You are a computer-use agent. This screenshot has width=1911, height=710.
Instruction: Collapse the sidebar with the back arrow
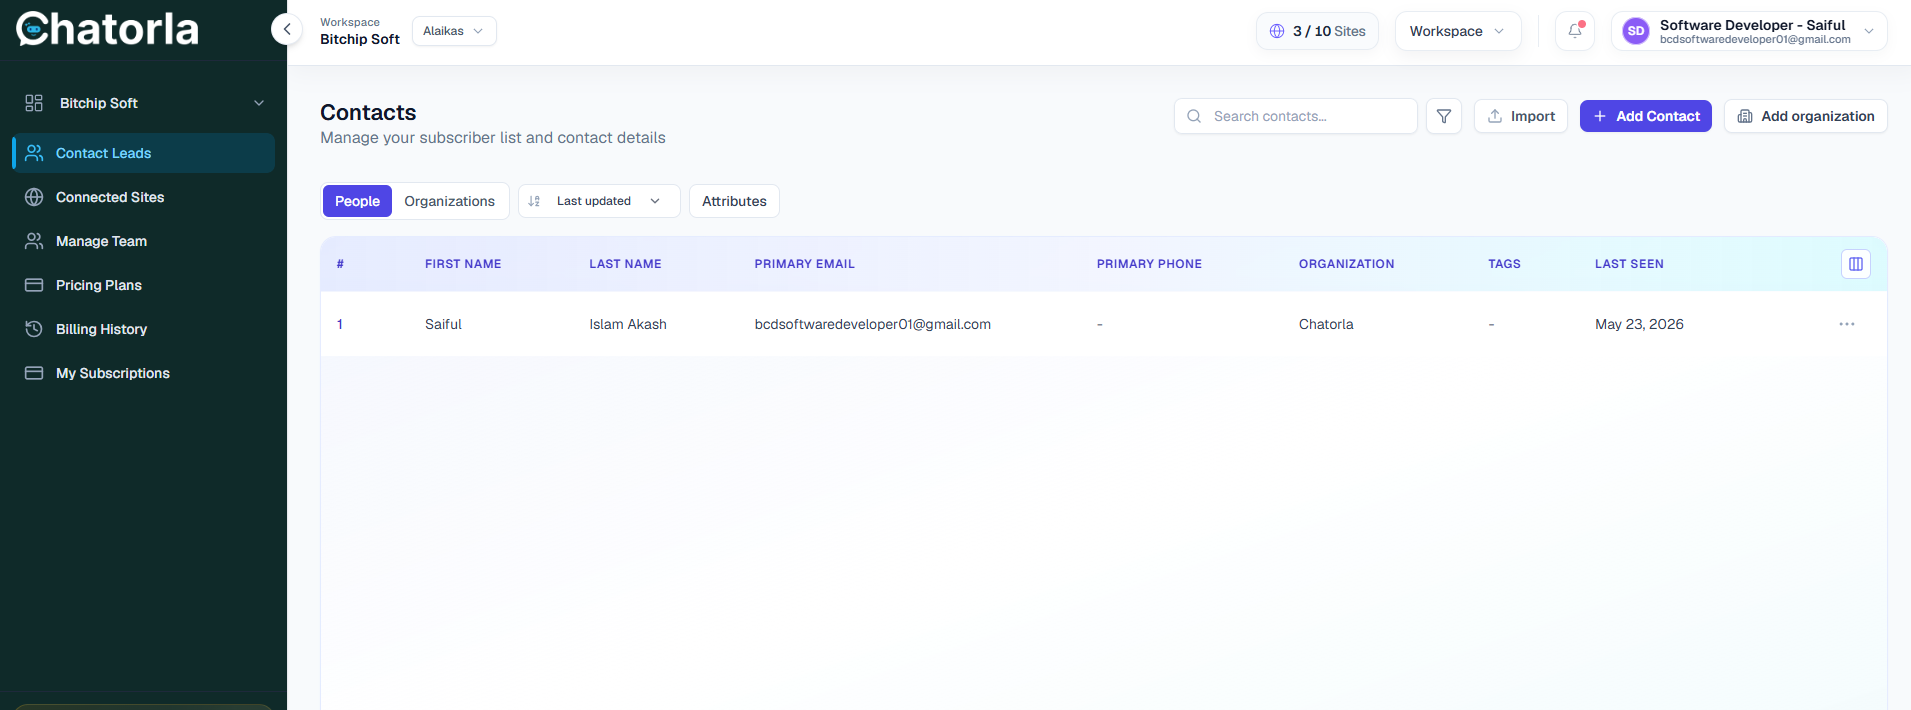[x=287, y=29]
